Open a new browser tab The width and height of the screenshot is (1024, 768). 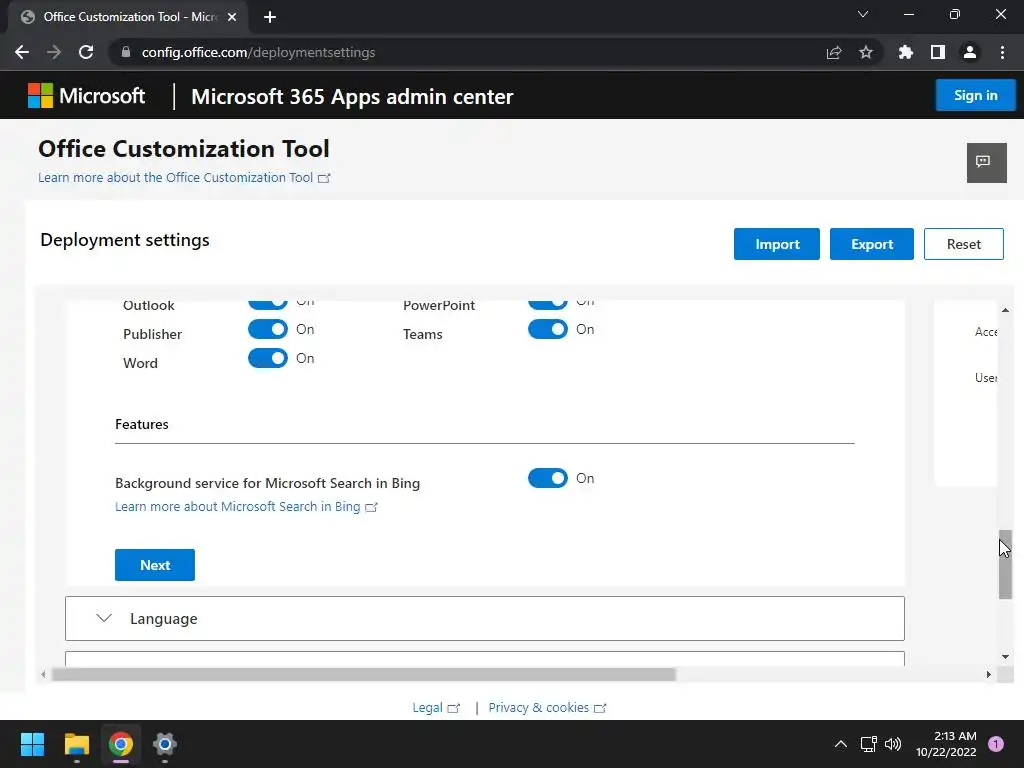270,17
